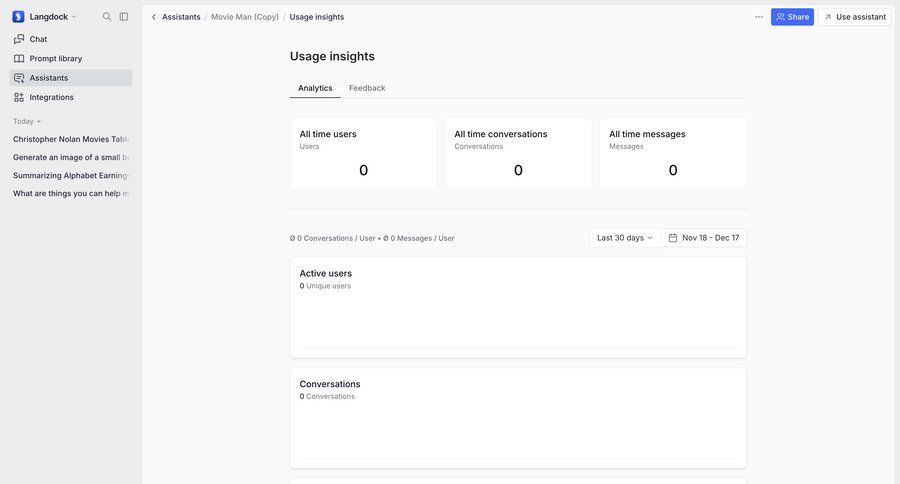Go to Assistants breadcrumb
Screen dimensions: 900x484
pos(181,17)
